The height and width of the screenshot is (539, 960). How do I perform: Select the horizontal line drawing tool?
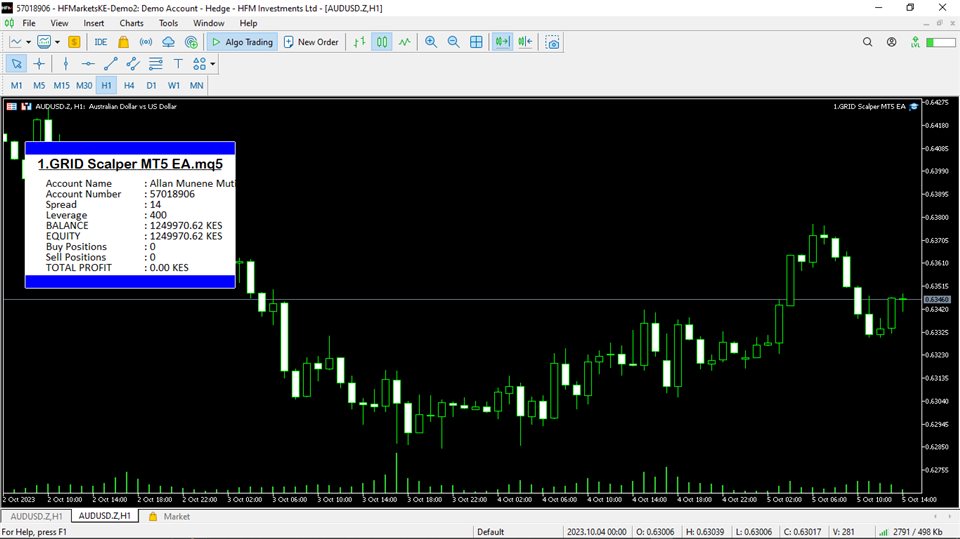pyautogui.click(x=88, y=64)
